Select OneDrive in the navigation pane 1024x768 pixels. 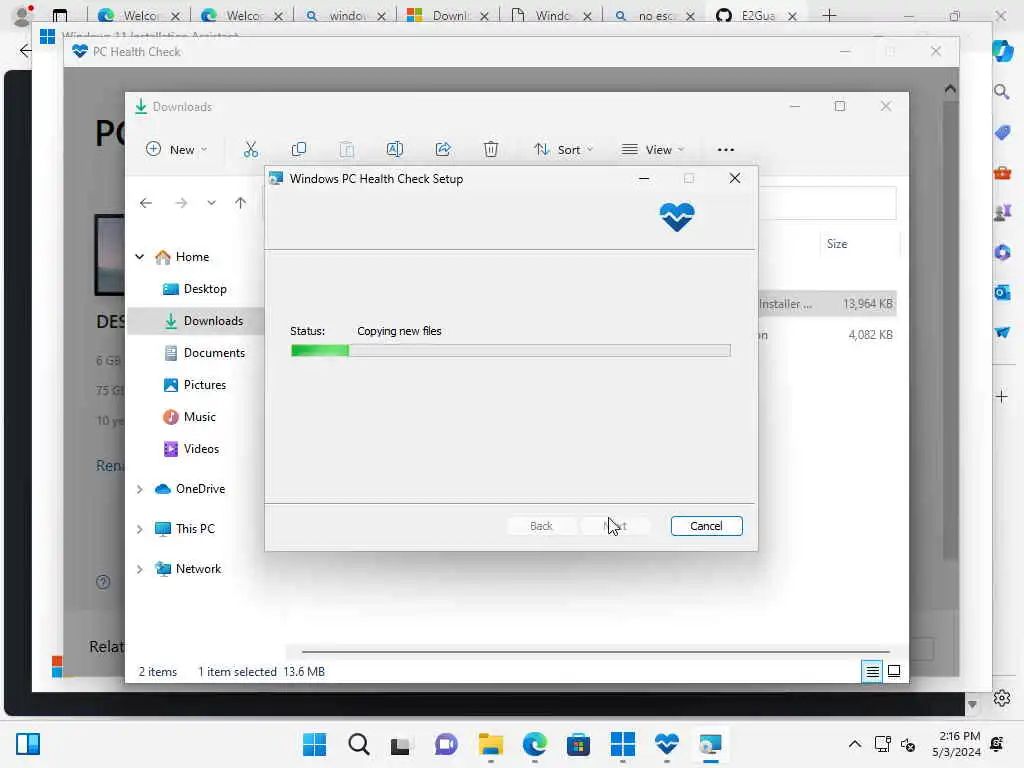tap(200, 488)
